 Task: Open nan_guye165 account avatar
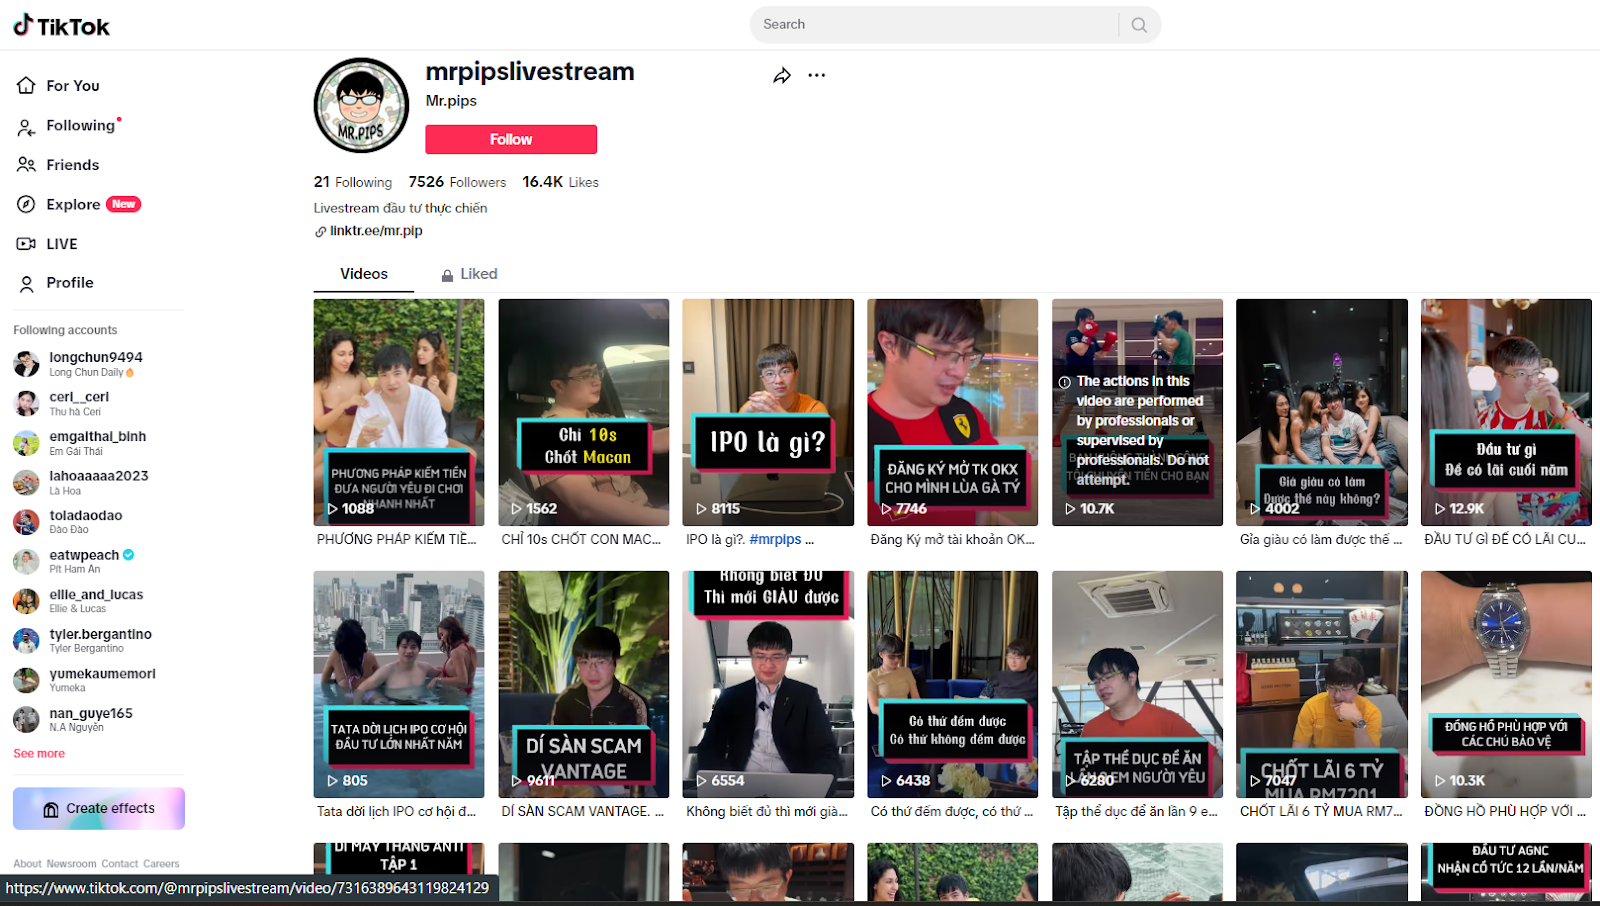tap(27, 720)
